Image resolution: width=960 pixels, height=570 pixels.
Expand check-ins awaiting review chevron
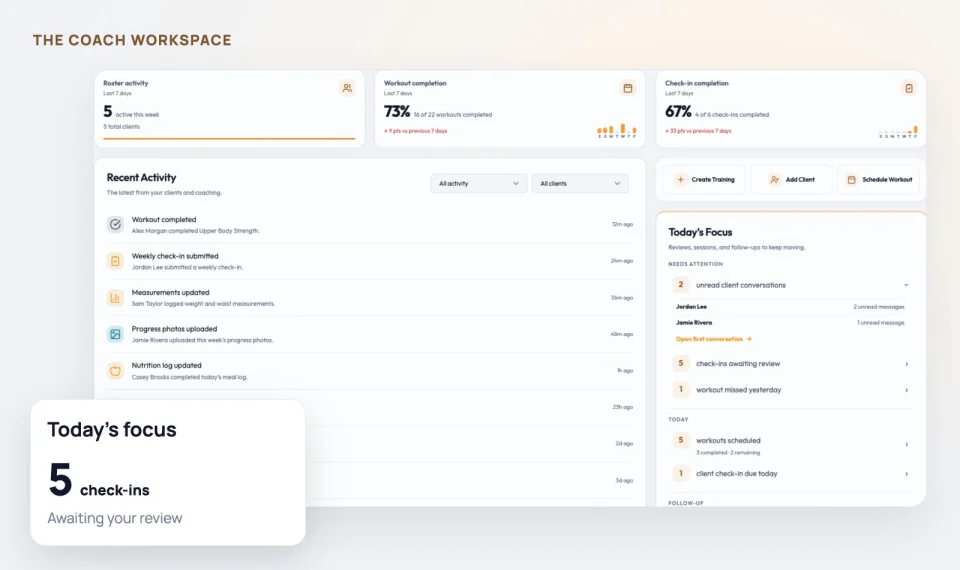point(907,364)
